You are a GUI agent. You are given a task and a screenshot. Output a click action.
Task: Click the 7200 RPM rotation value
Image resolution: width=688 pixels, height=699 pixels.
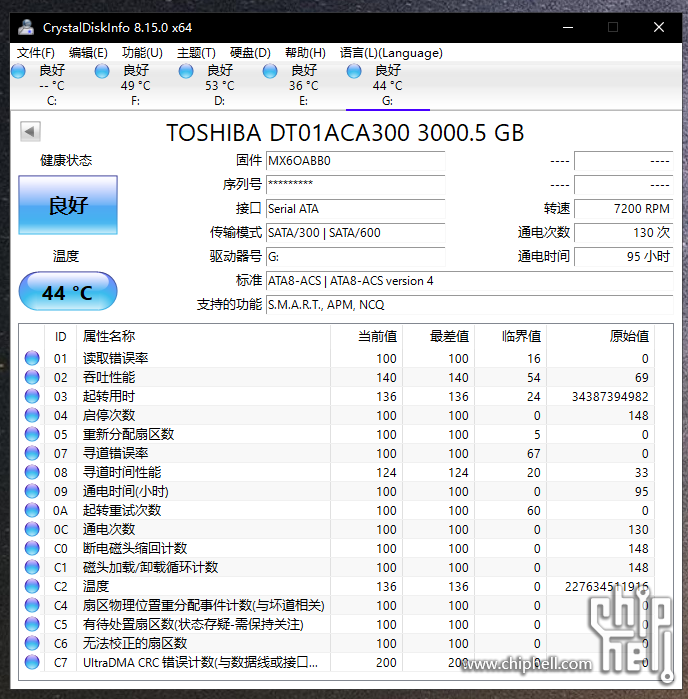coord(623,209)
